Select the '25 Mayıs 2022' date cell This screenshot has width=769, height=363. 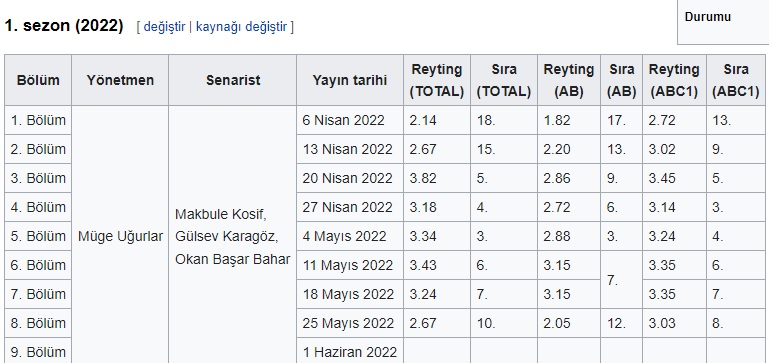[350, 323]
